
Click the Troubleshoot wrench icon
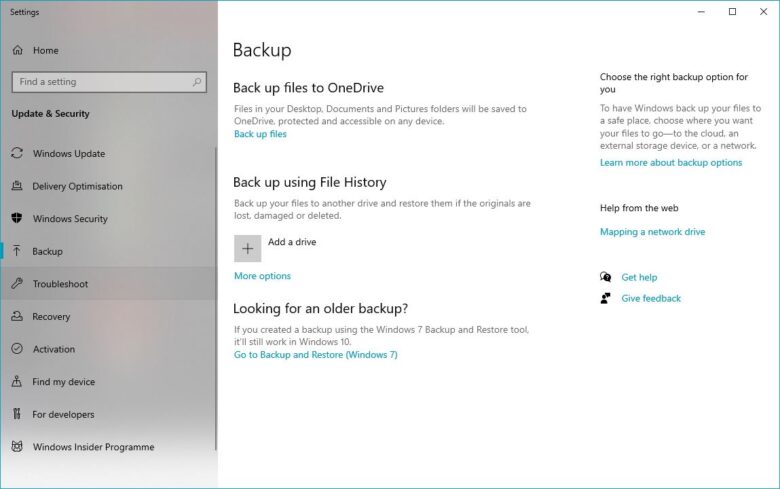pos(17,284)
